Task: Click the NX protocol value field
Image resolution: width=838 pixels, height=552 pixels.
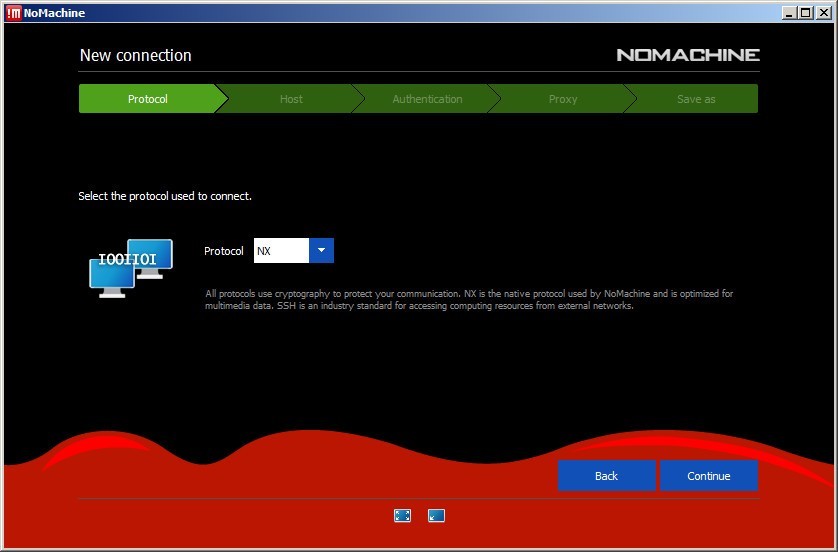Action: pos(281,251)
